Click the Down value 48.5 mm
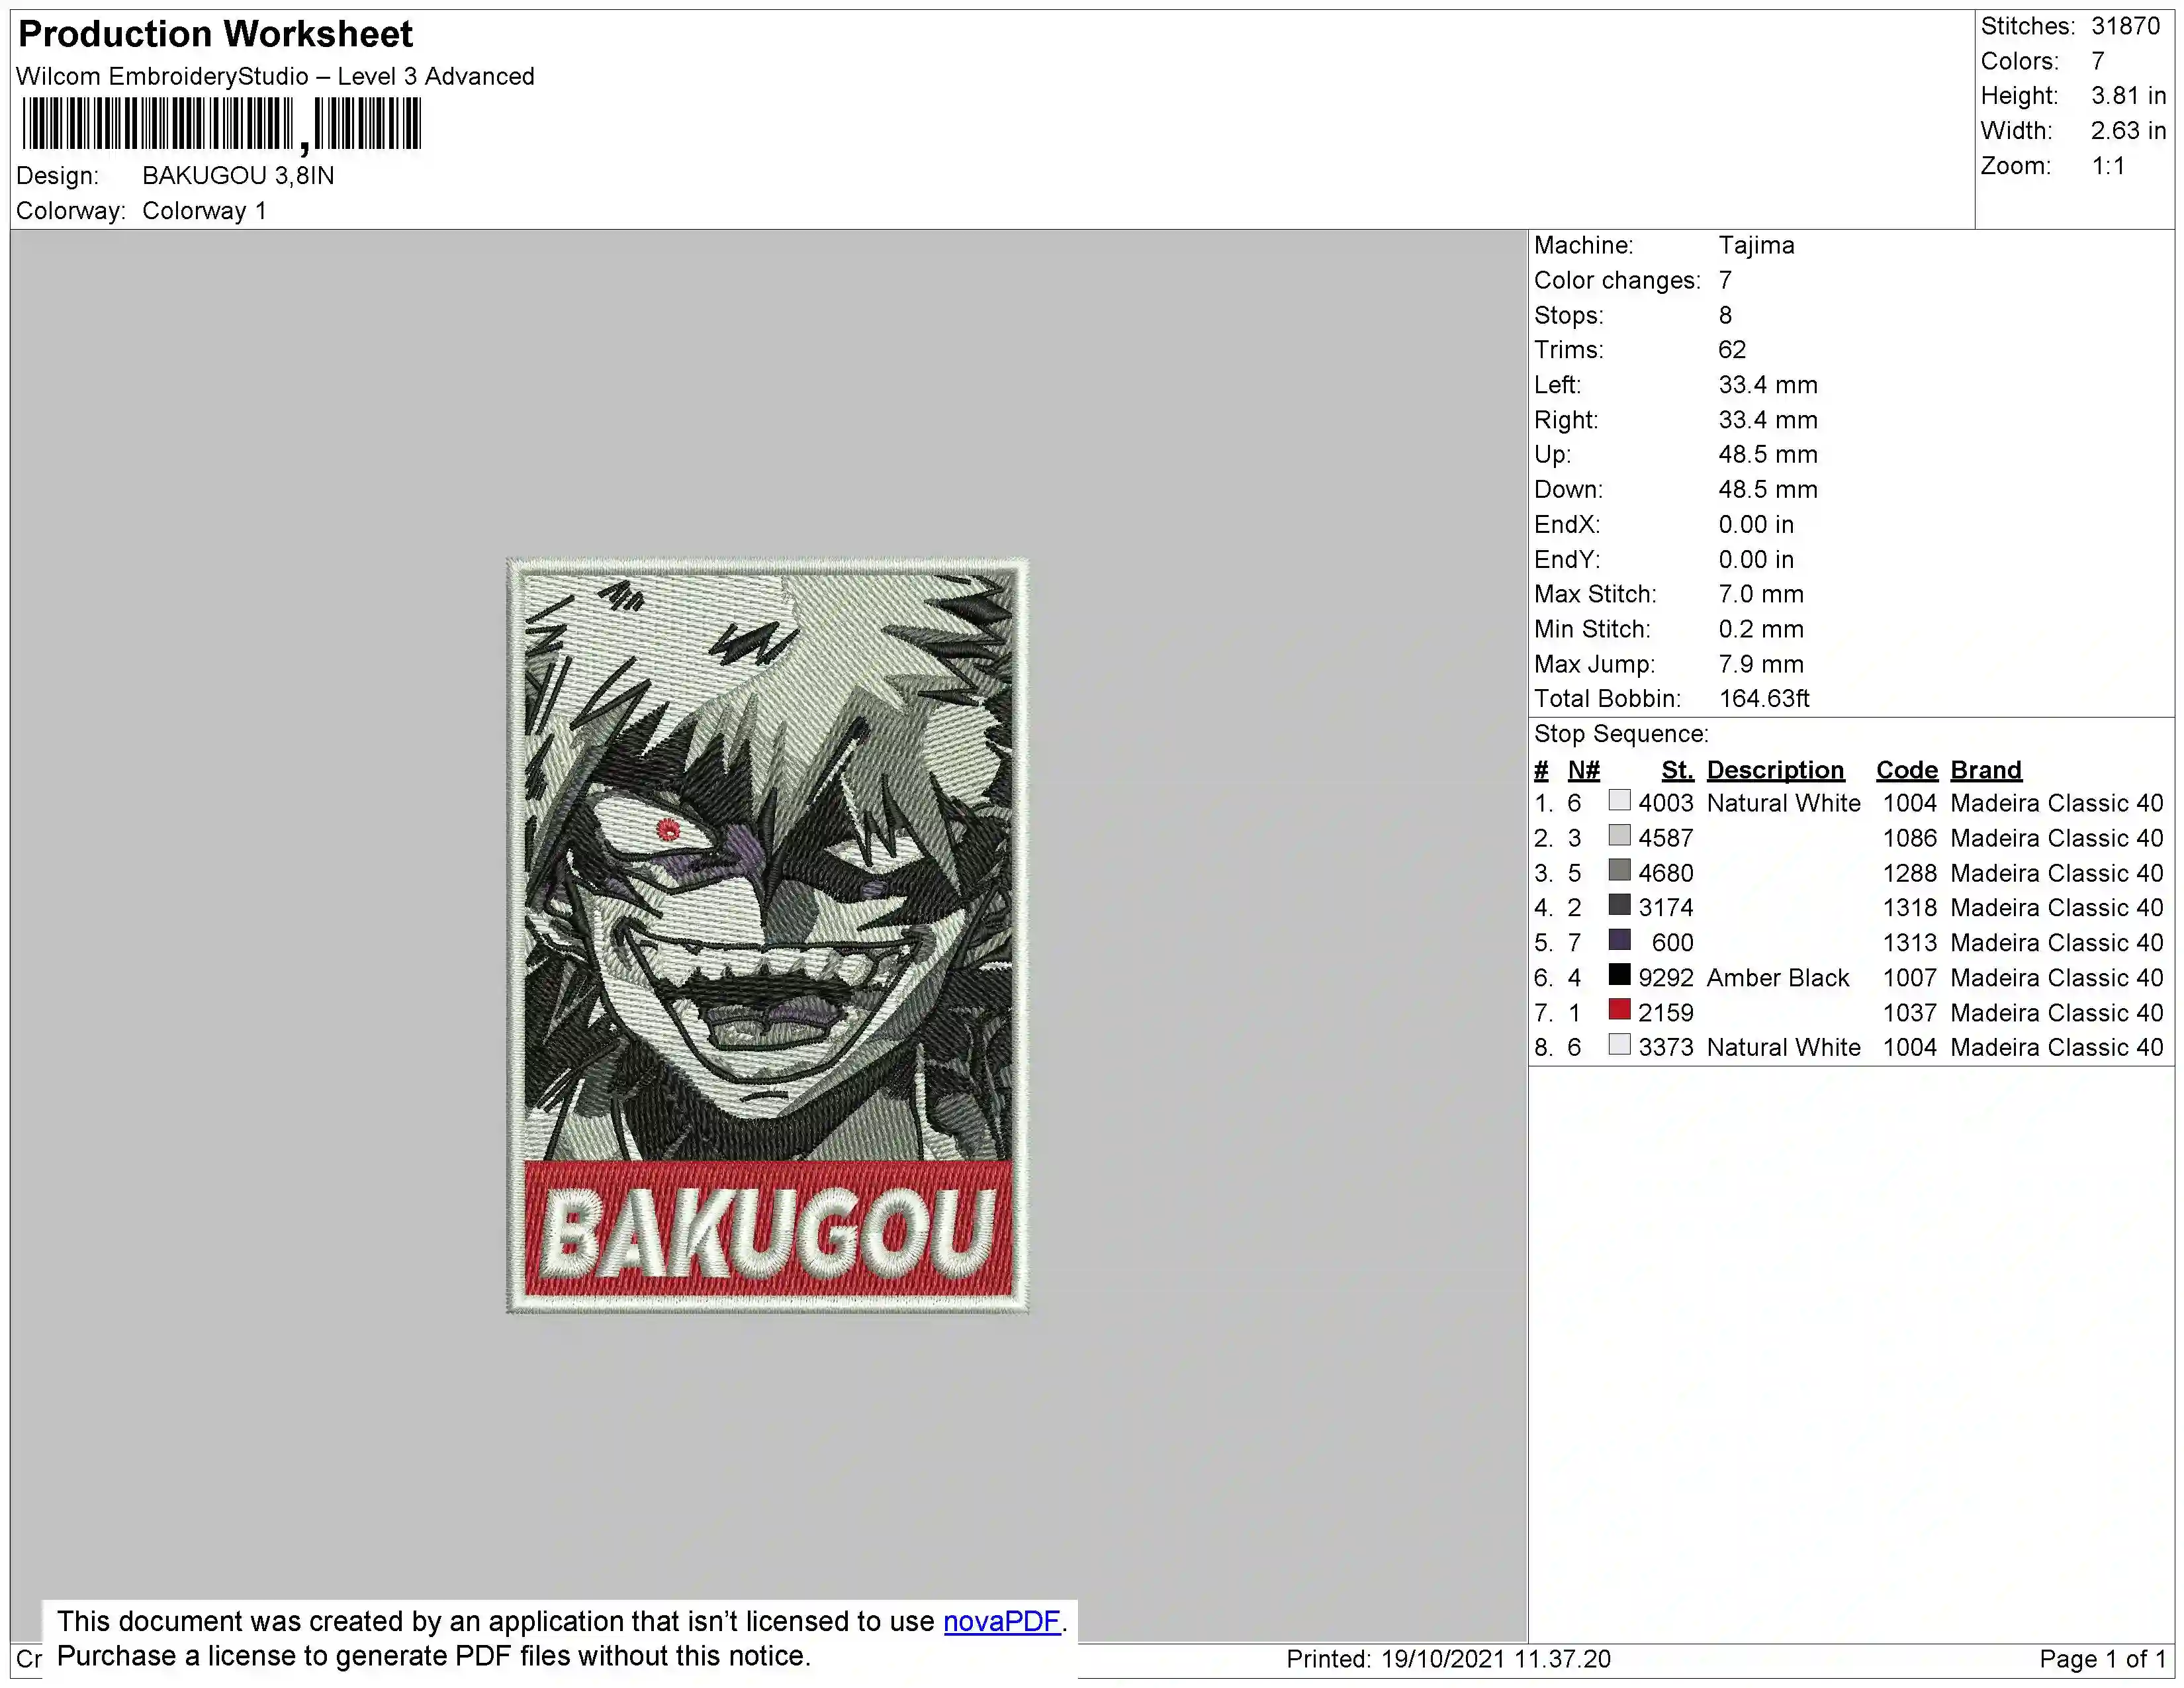This screenshot has height=1688, width=2184. click(1768, 490)
